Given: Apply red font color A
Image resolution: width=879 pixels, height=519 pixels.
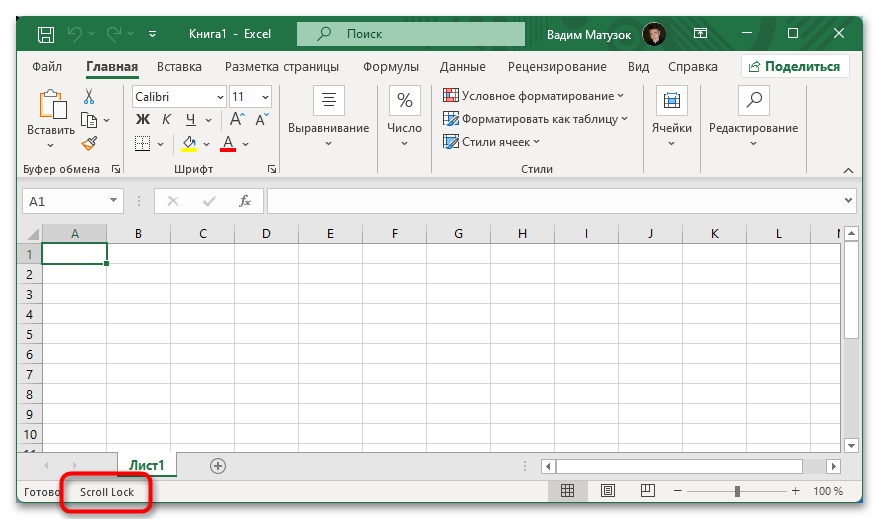Looking at the screenshot, I should coord(228,143).
